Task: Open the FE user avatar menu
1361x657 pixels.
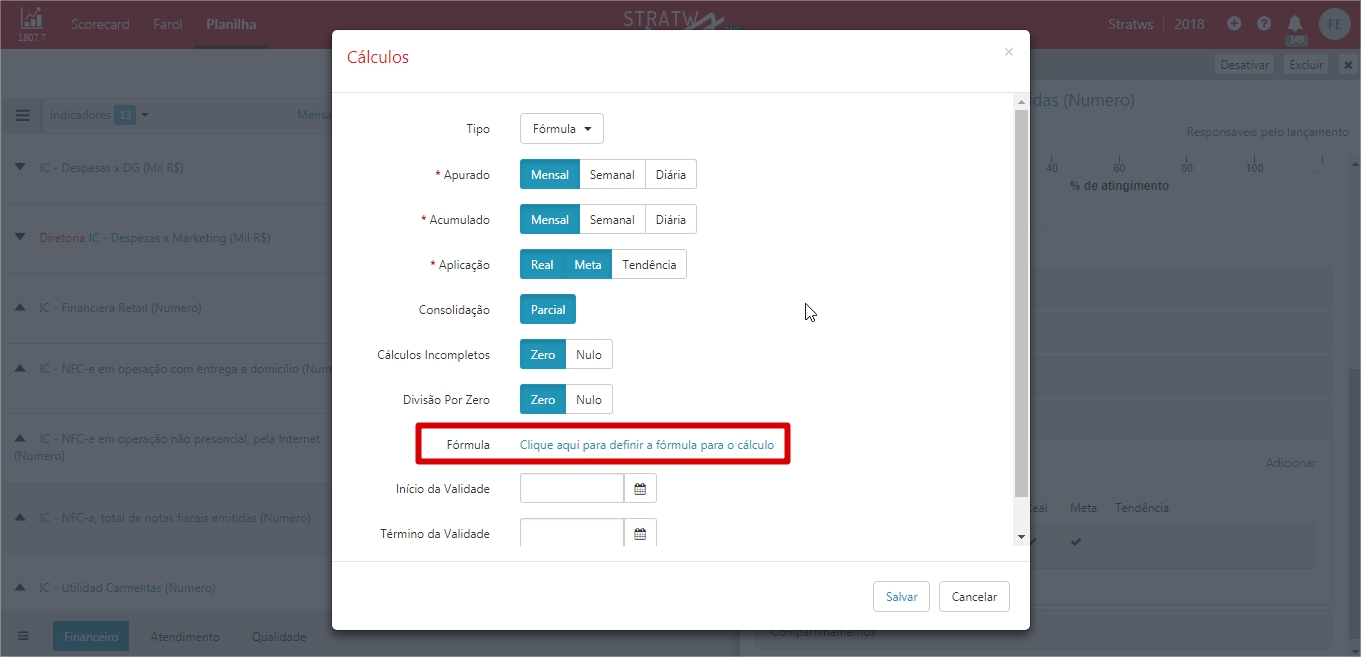Action: pos(1335,24)
